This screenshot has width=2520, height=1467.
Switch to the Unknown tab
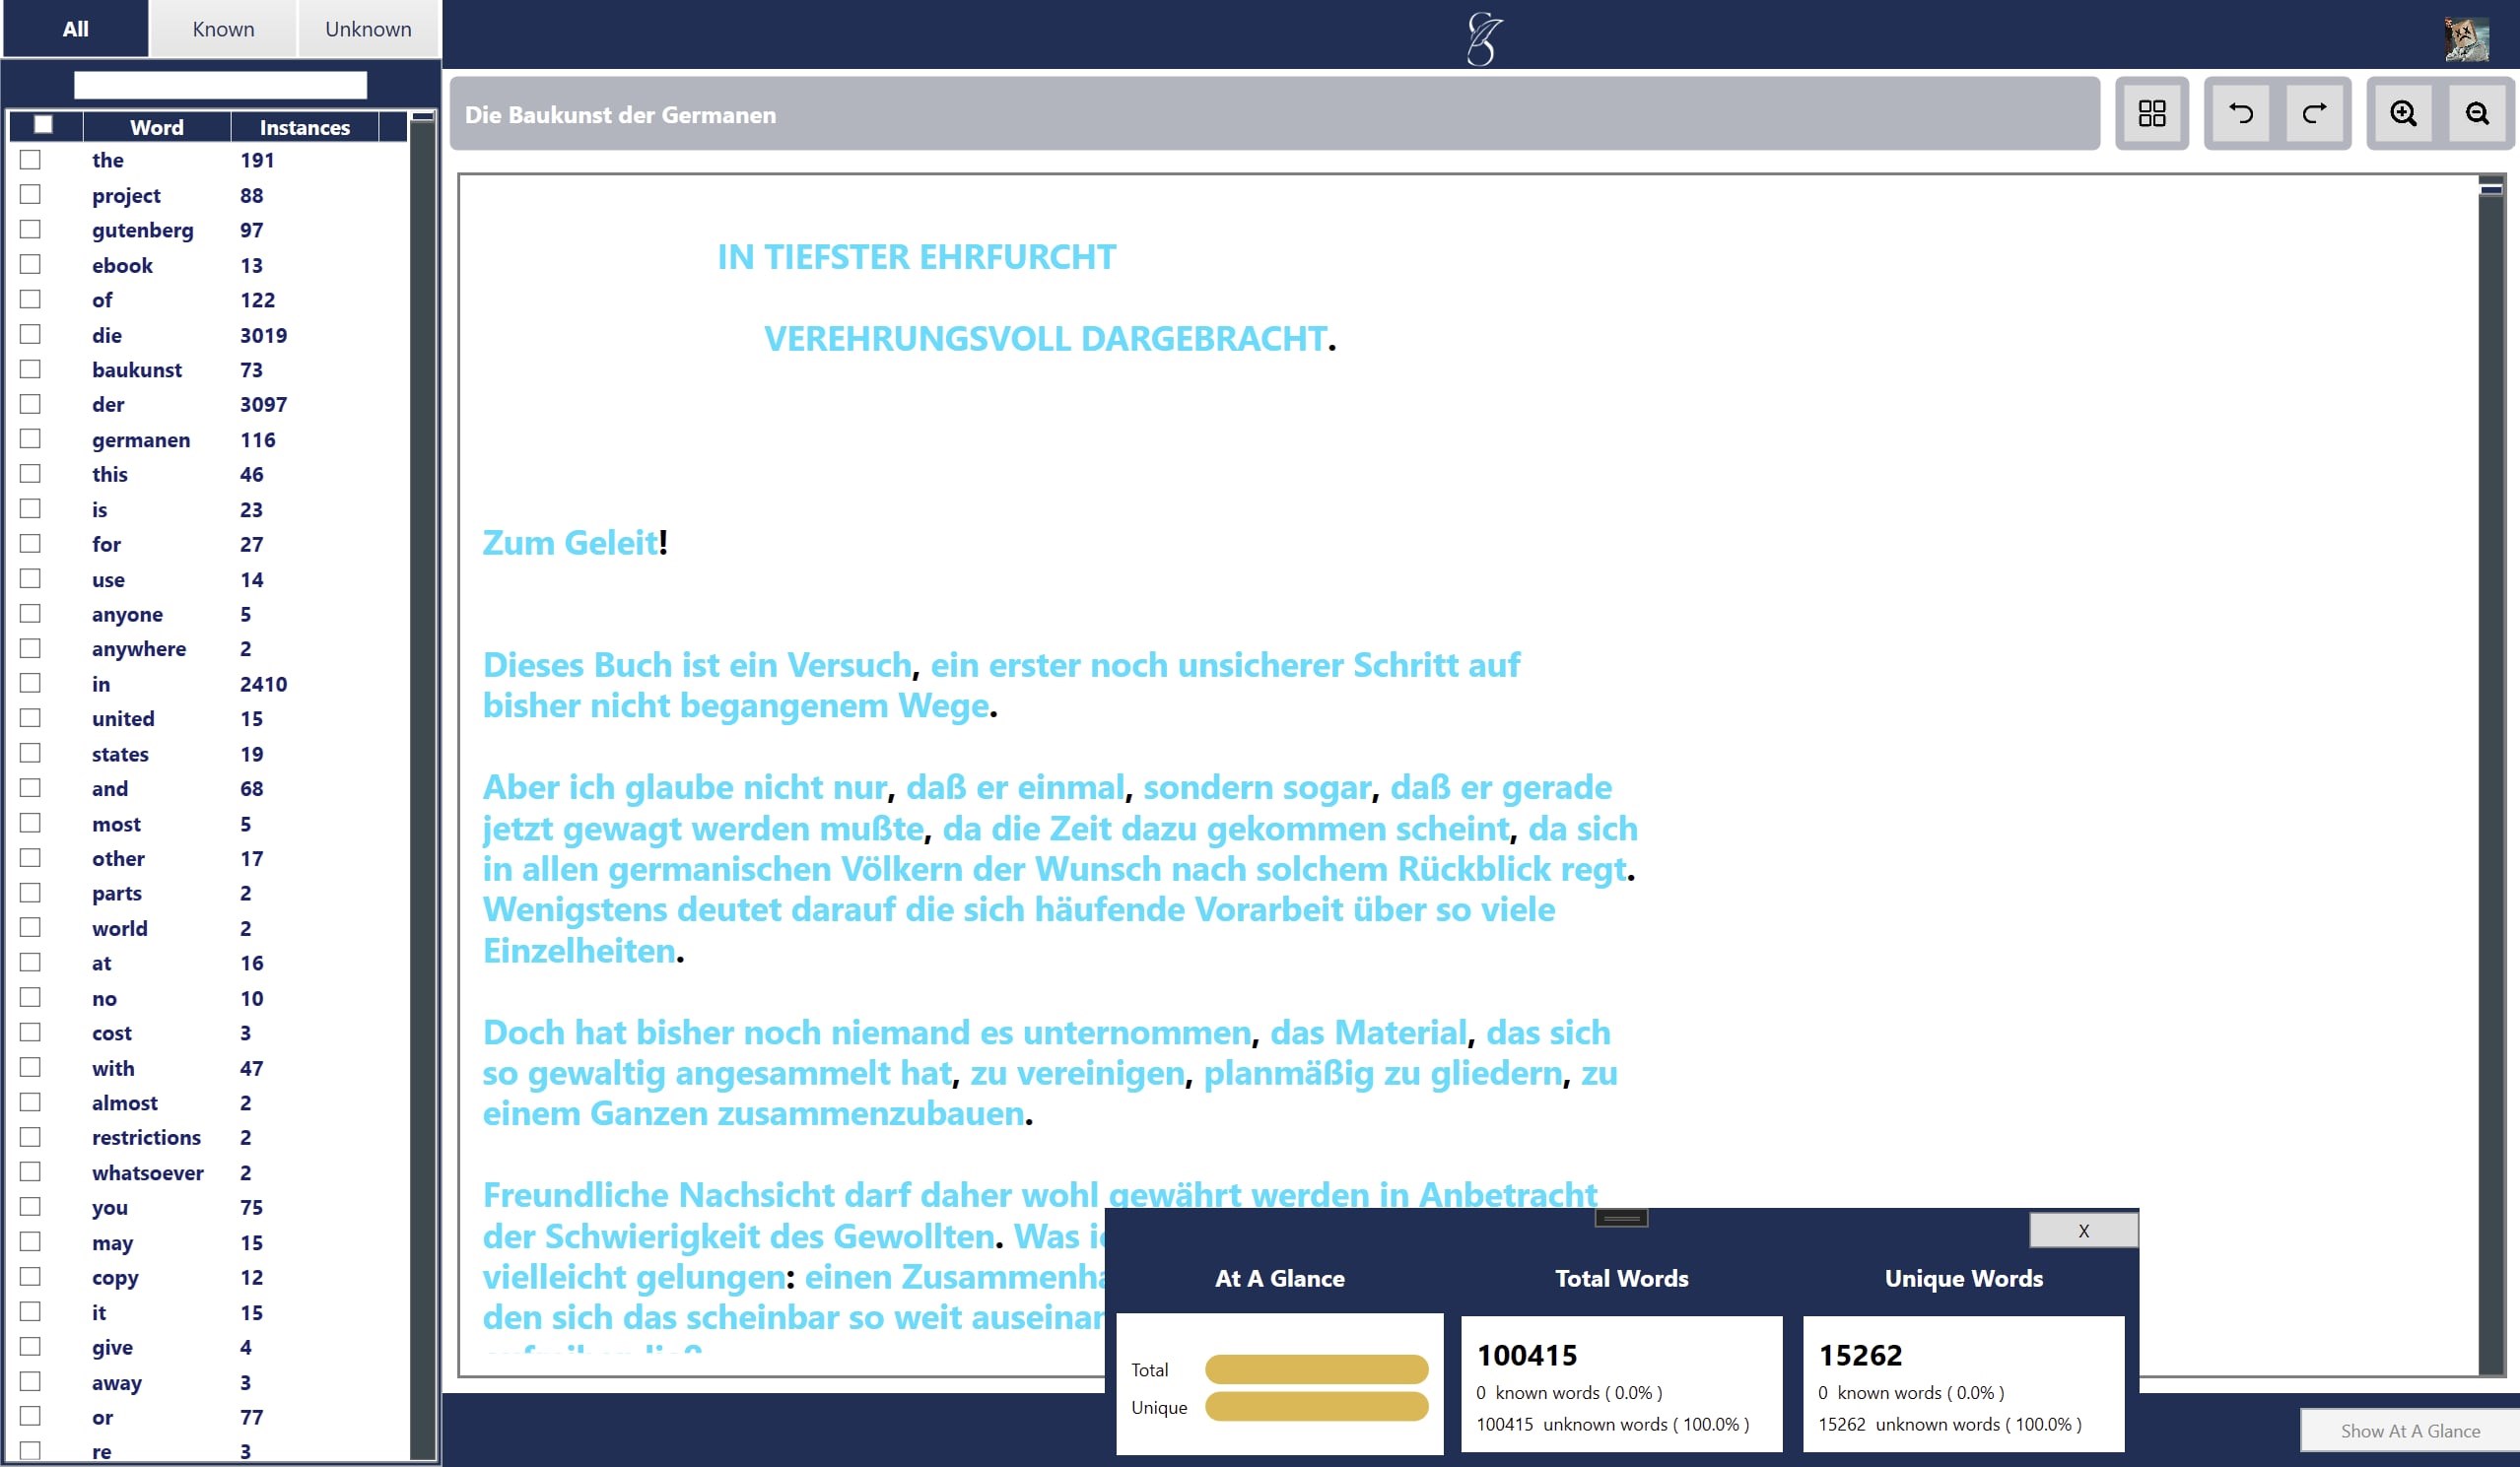click(368, 29)
